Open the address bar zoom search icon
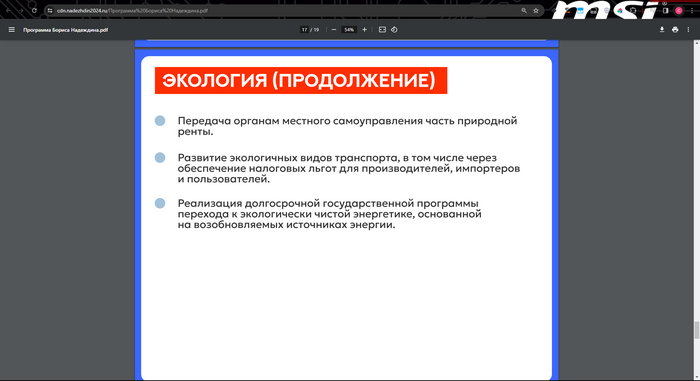 (524, 11)
